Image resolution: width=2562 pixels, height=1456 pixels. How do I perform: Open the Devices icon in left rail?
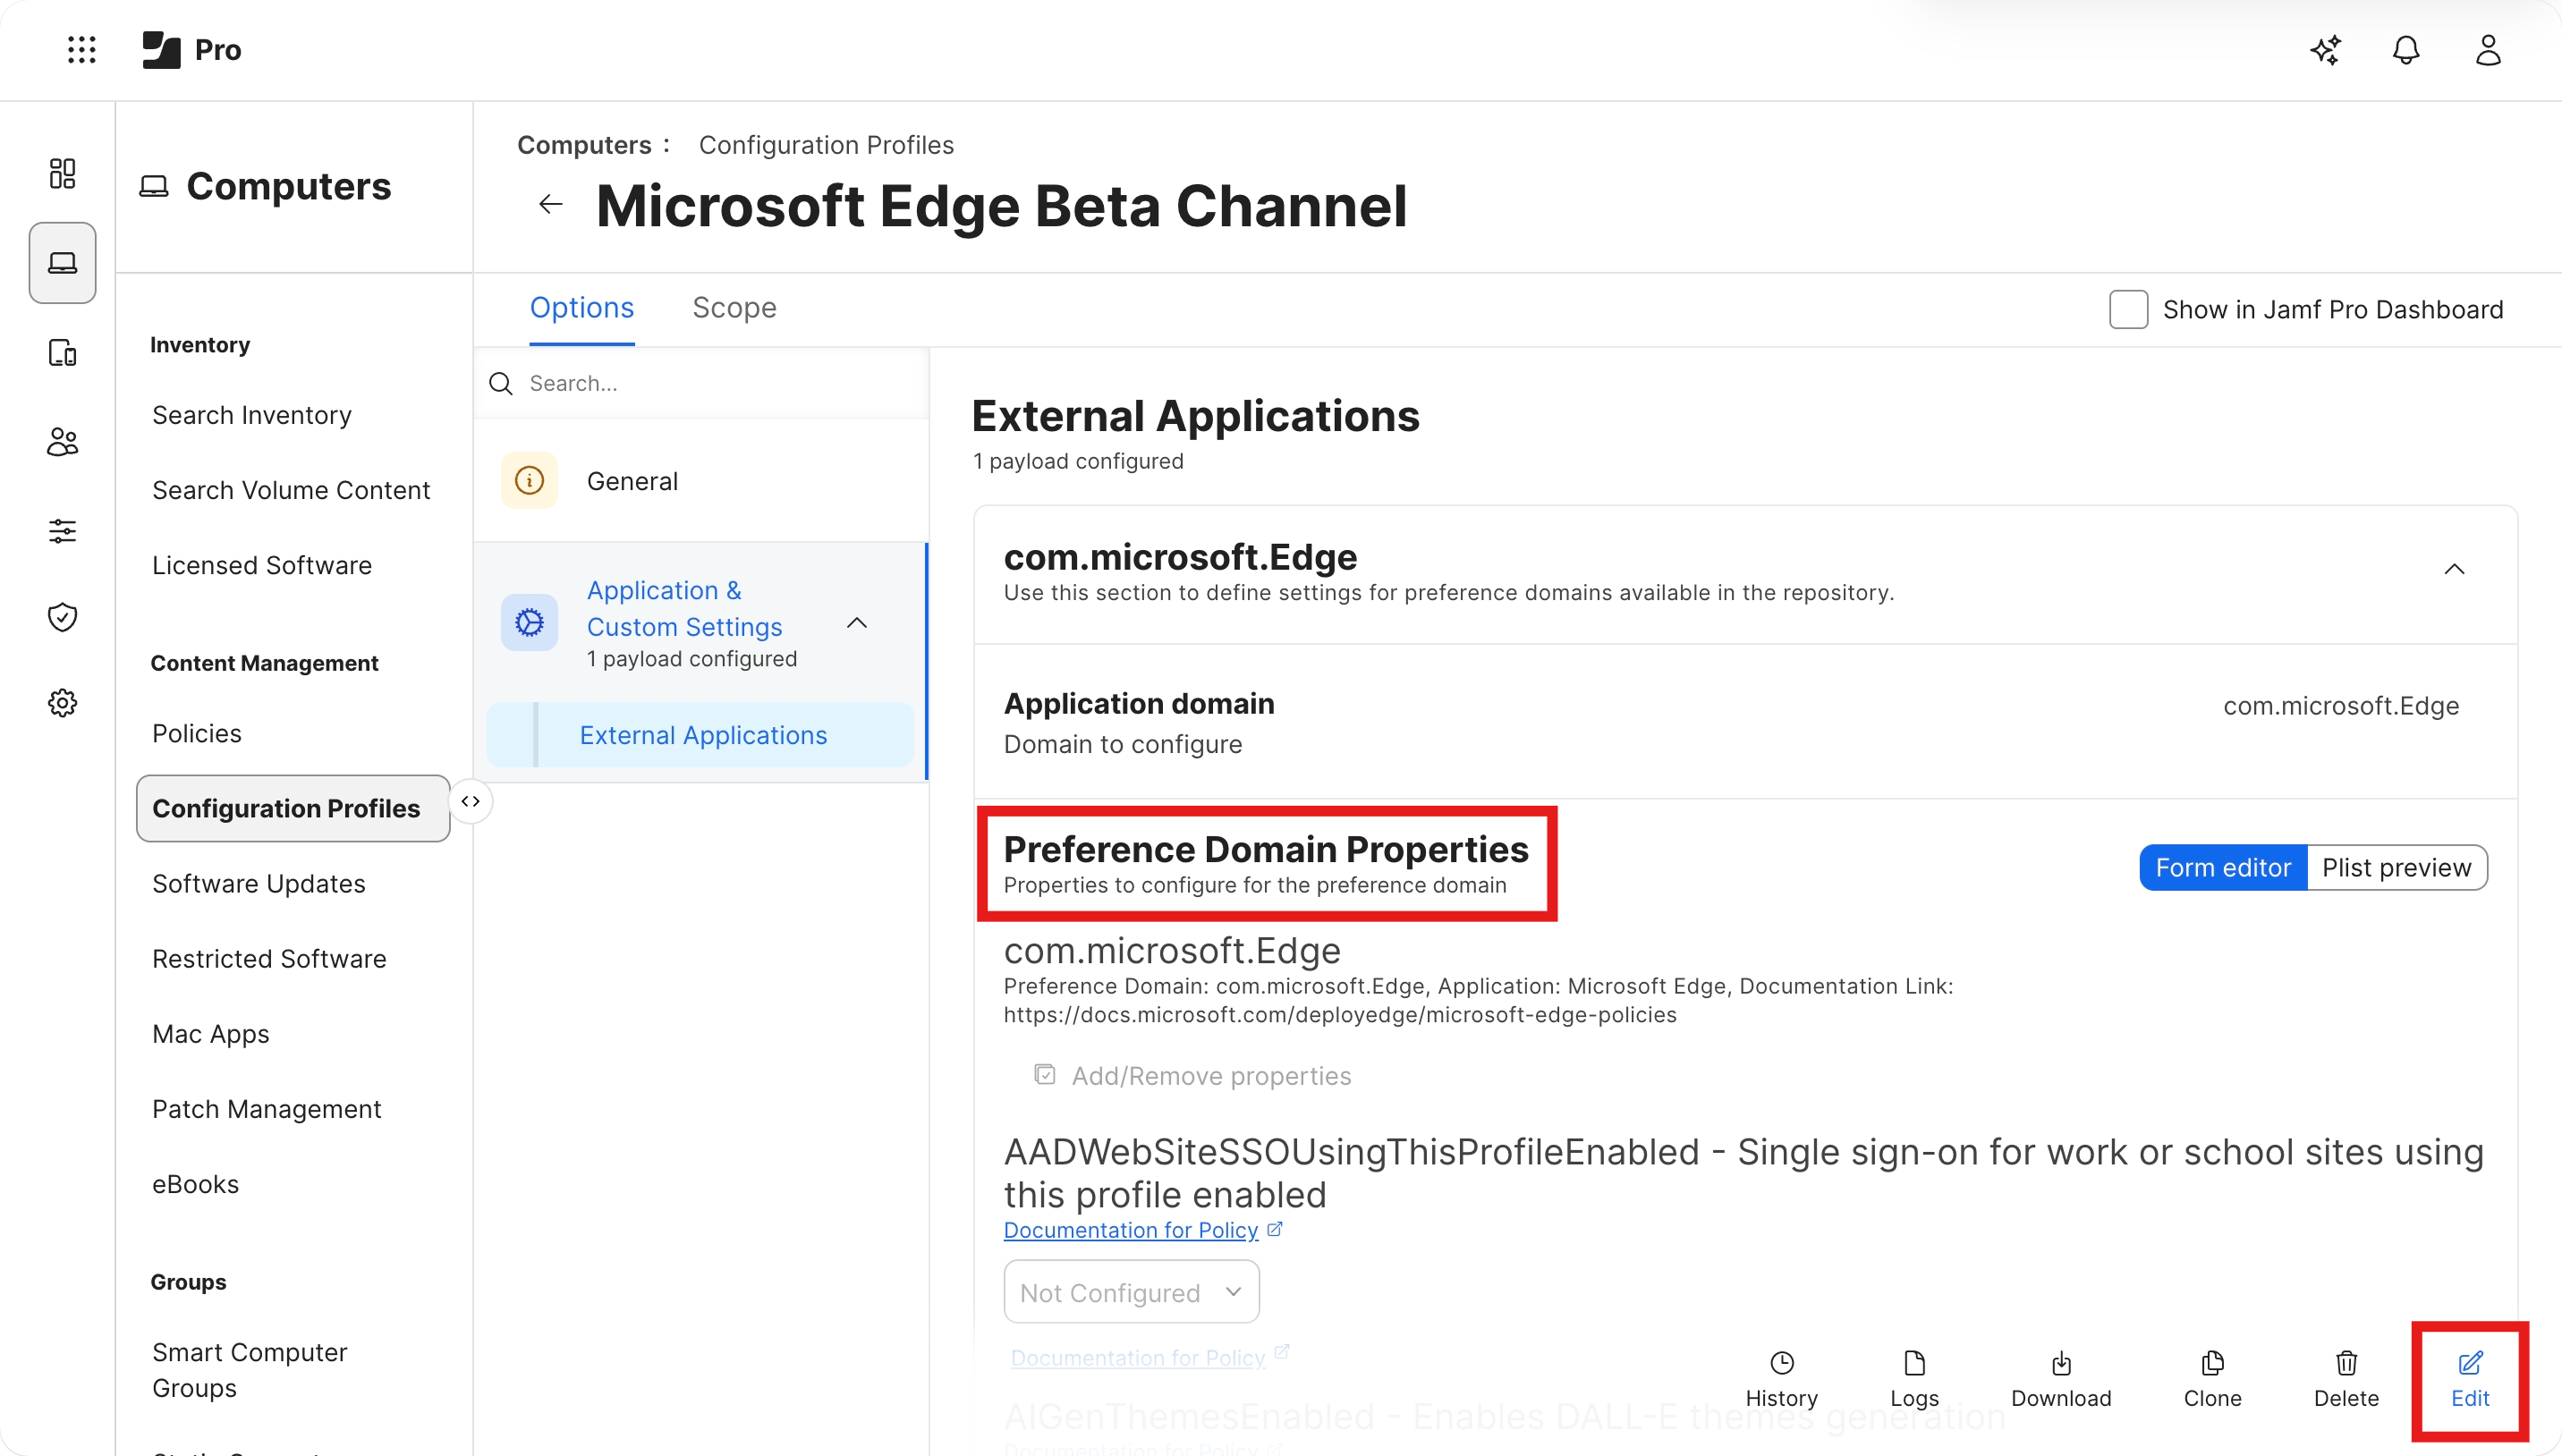tap(62, 353)
